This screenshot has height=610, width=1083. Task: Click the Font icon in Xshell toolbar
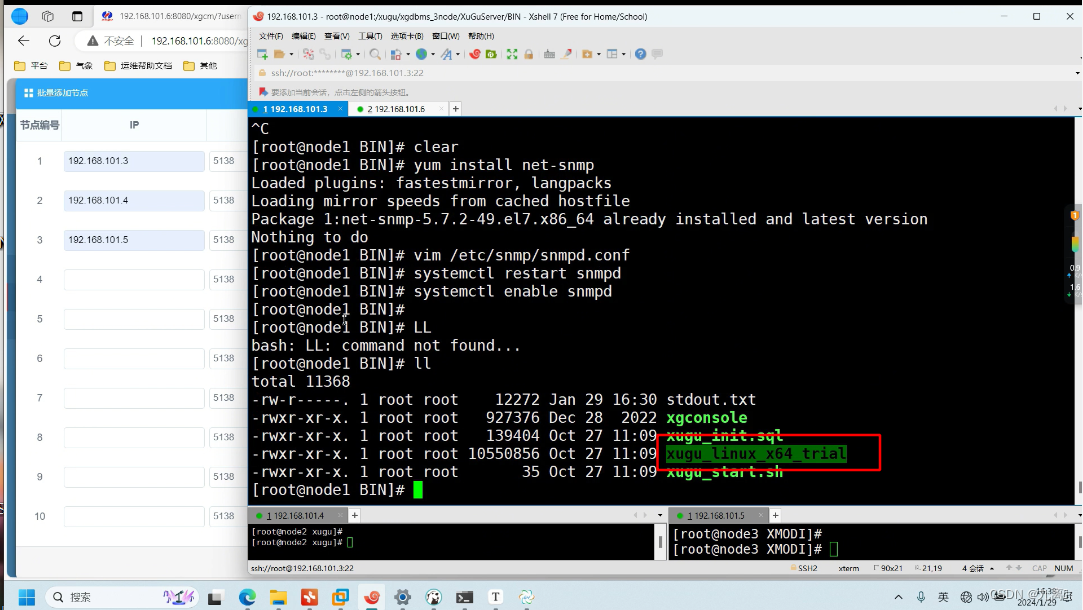point(447,54)
